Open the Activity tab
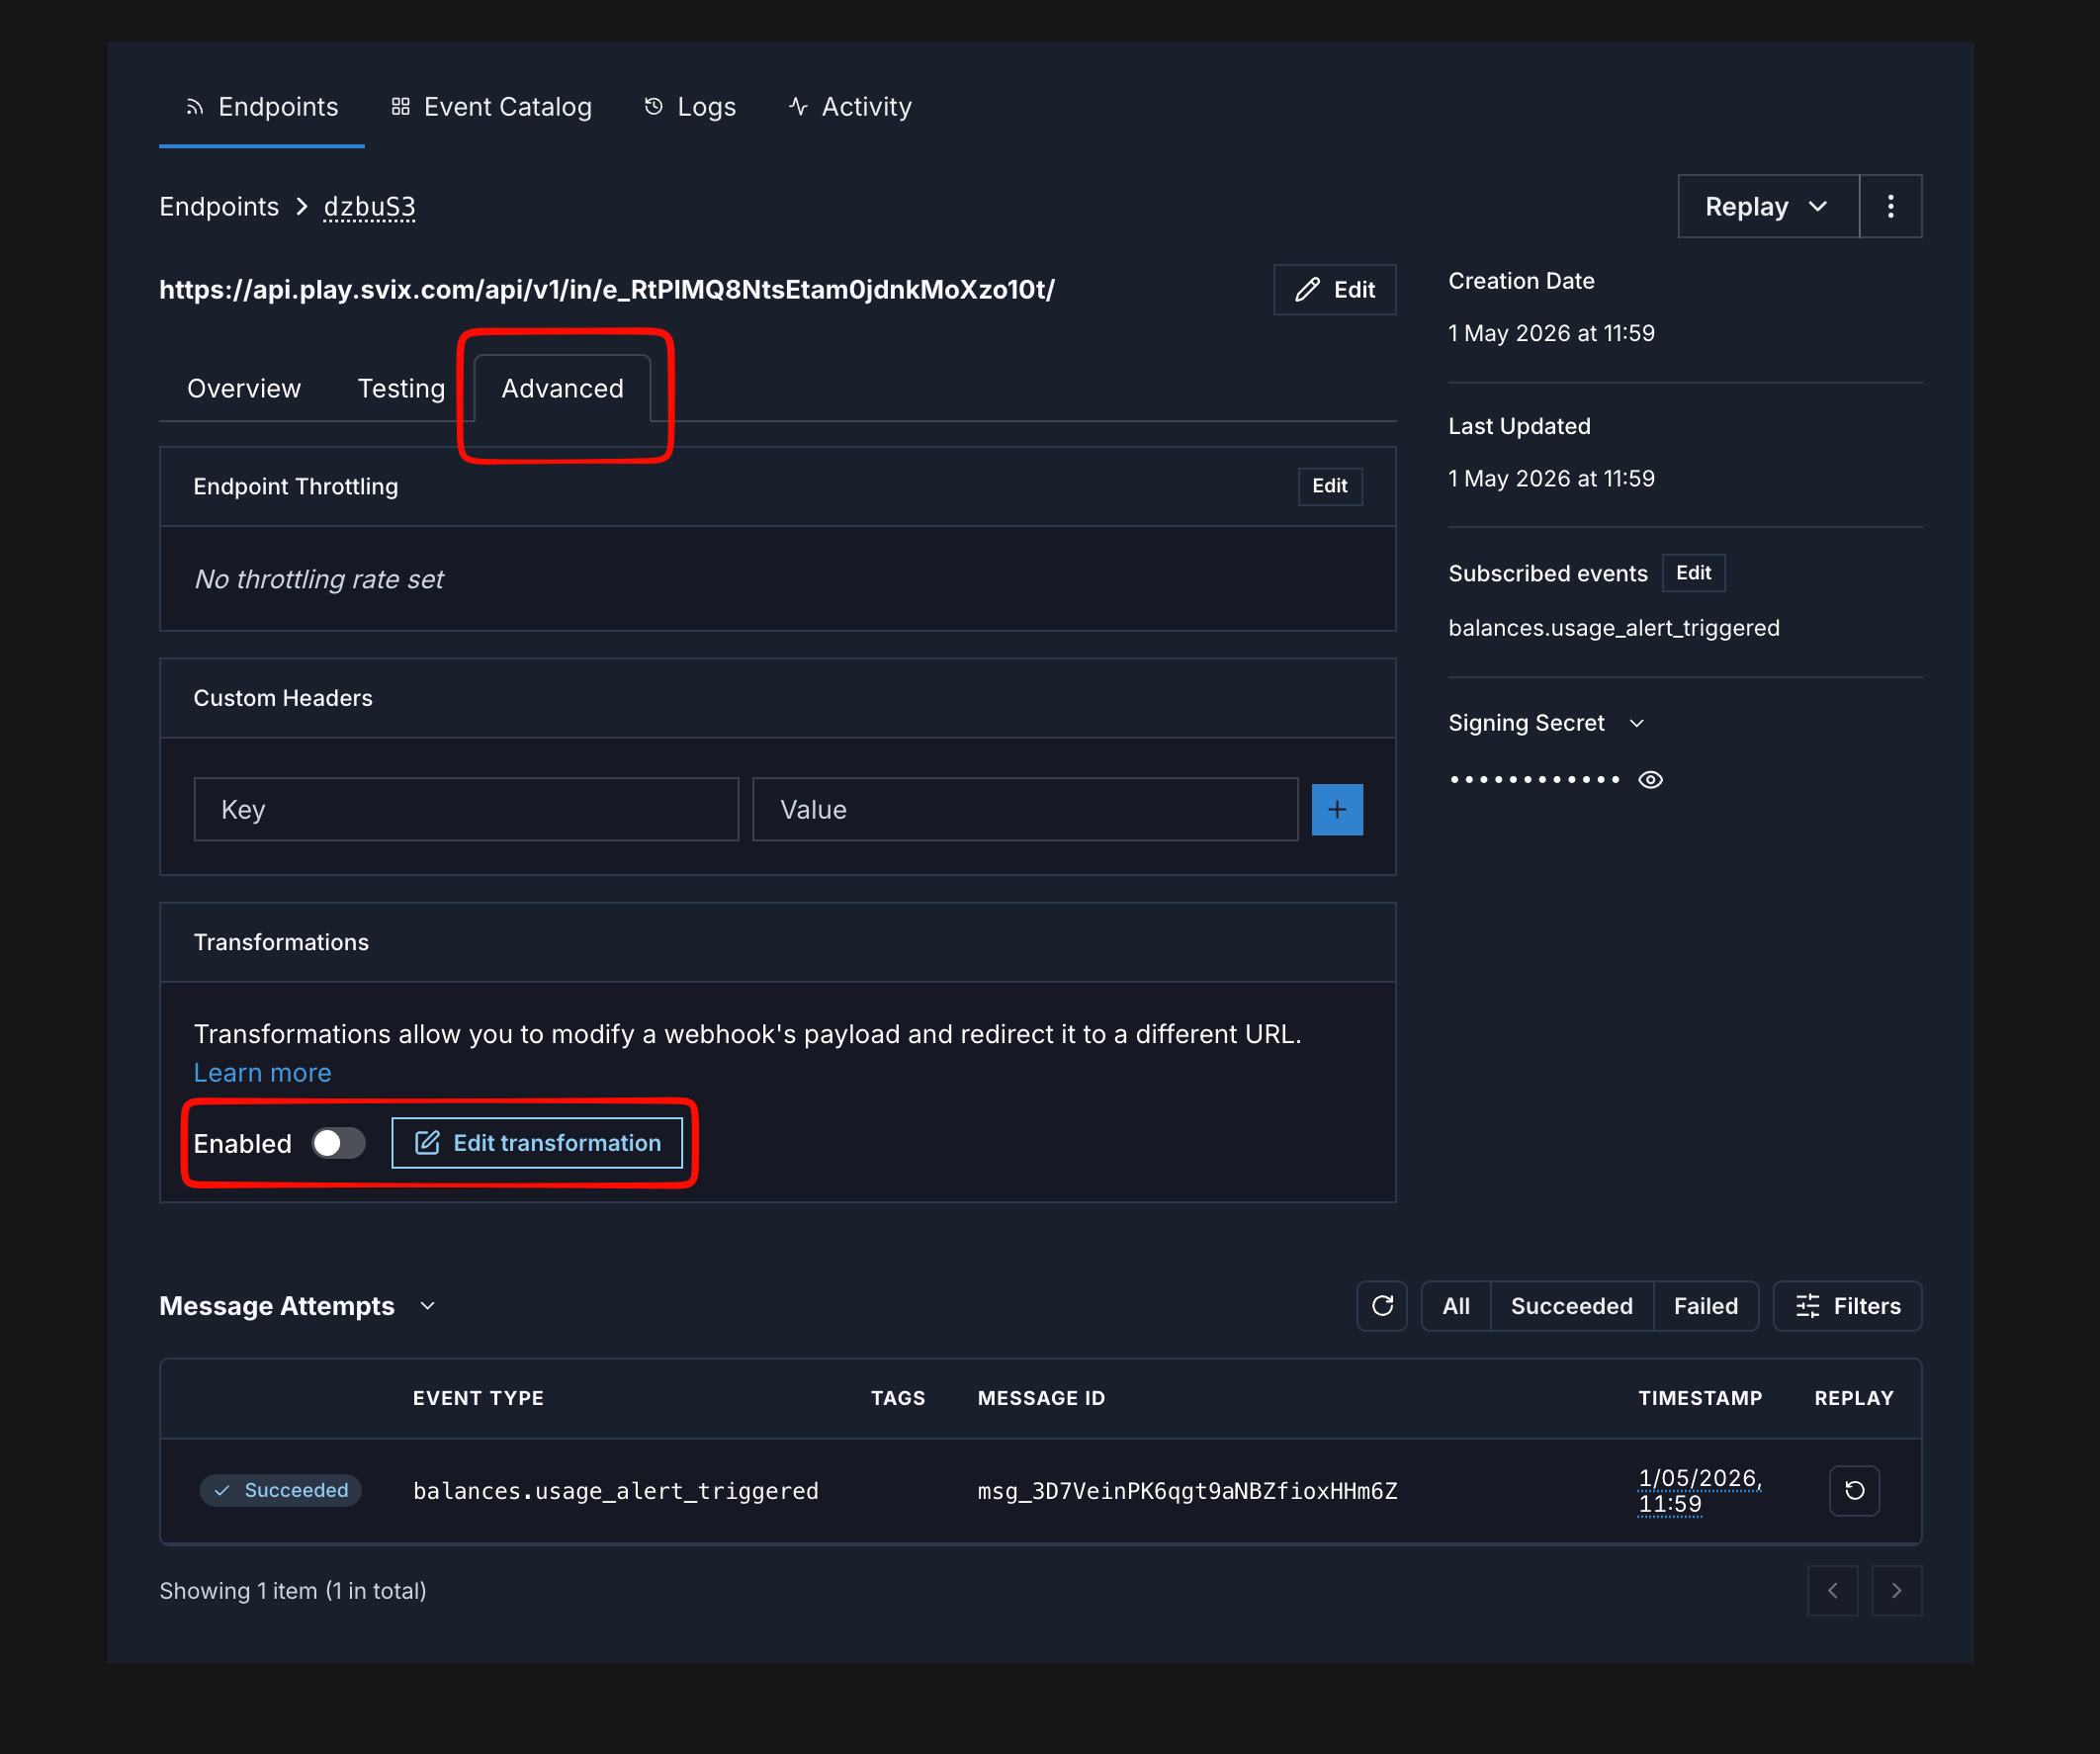The image size is (2100, 1754). coord(850,107)
